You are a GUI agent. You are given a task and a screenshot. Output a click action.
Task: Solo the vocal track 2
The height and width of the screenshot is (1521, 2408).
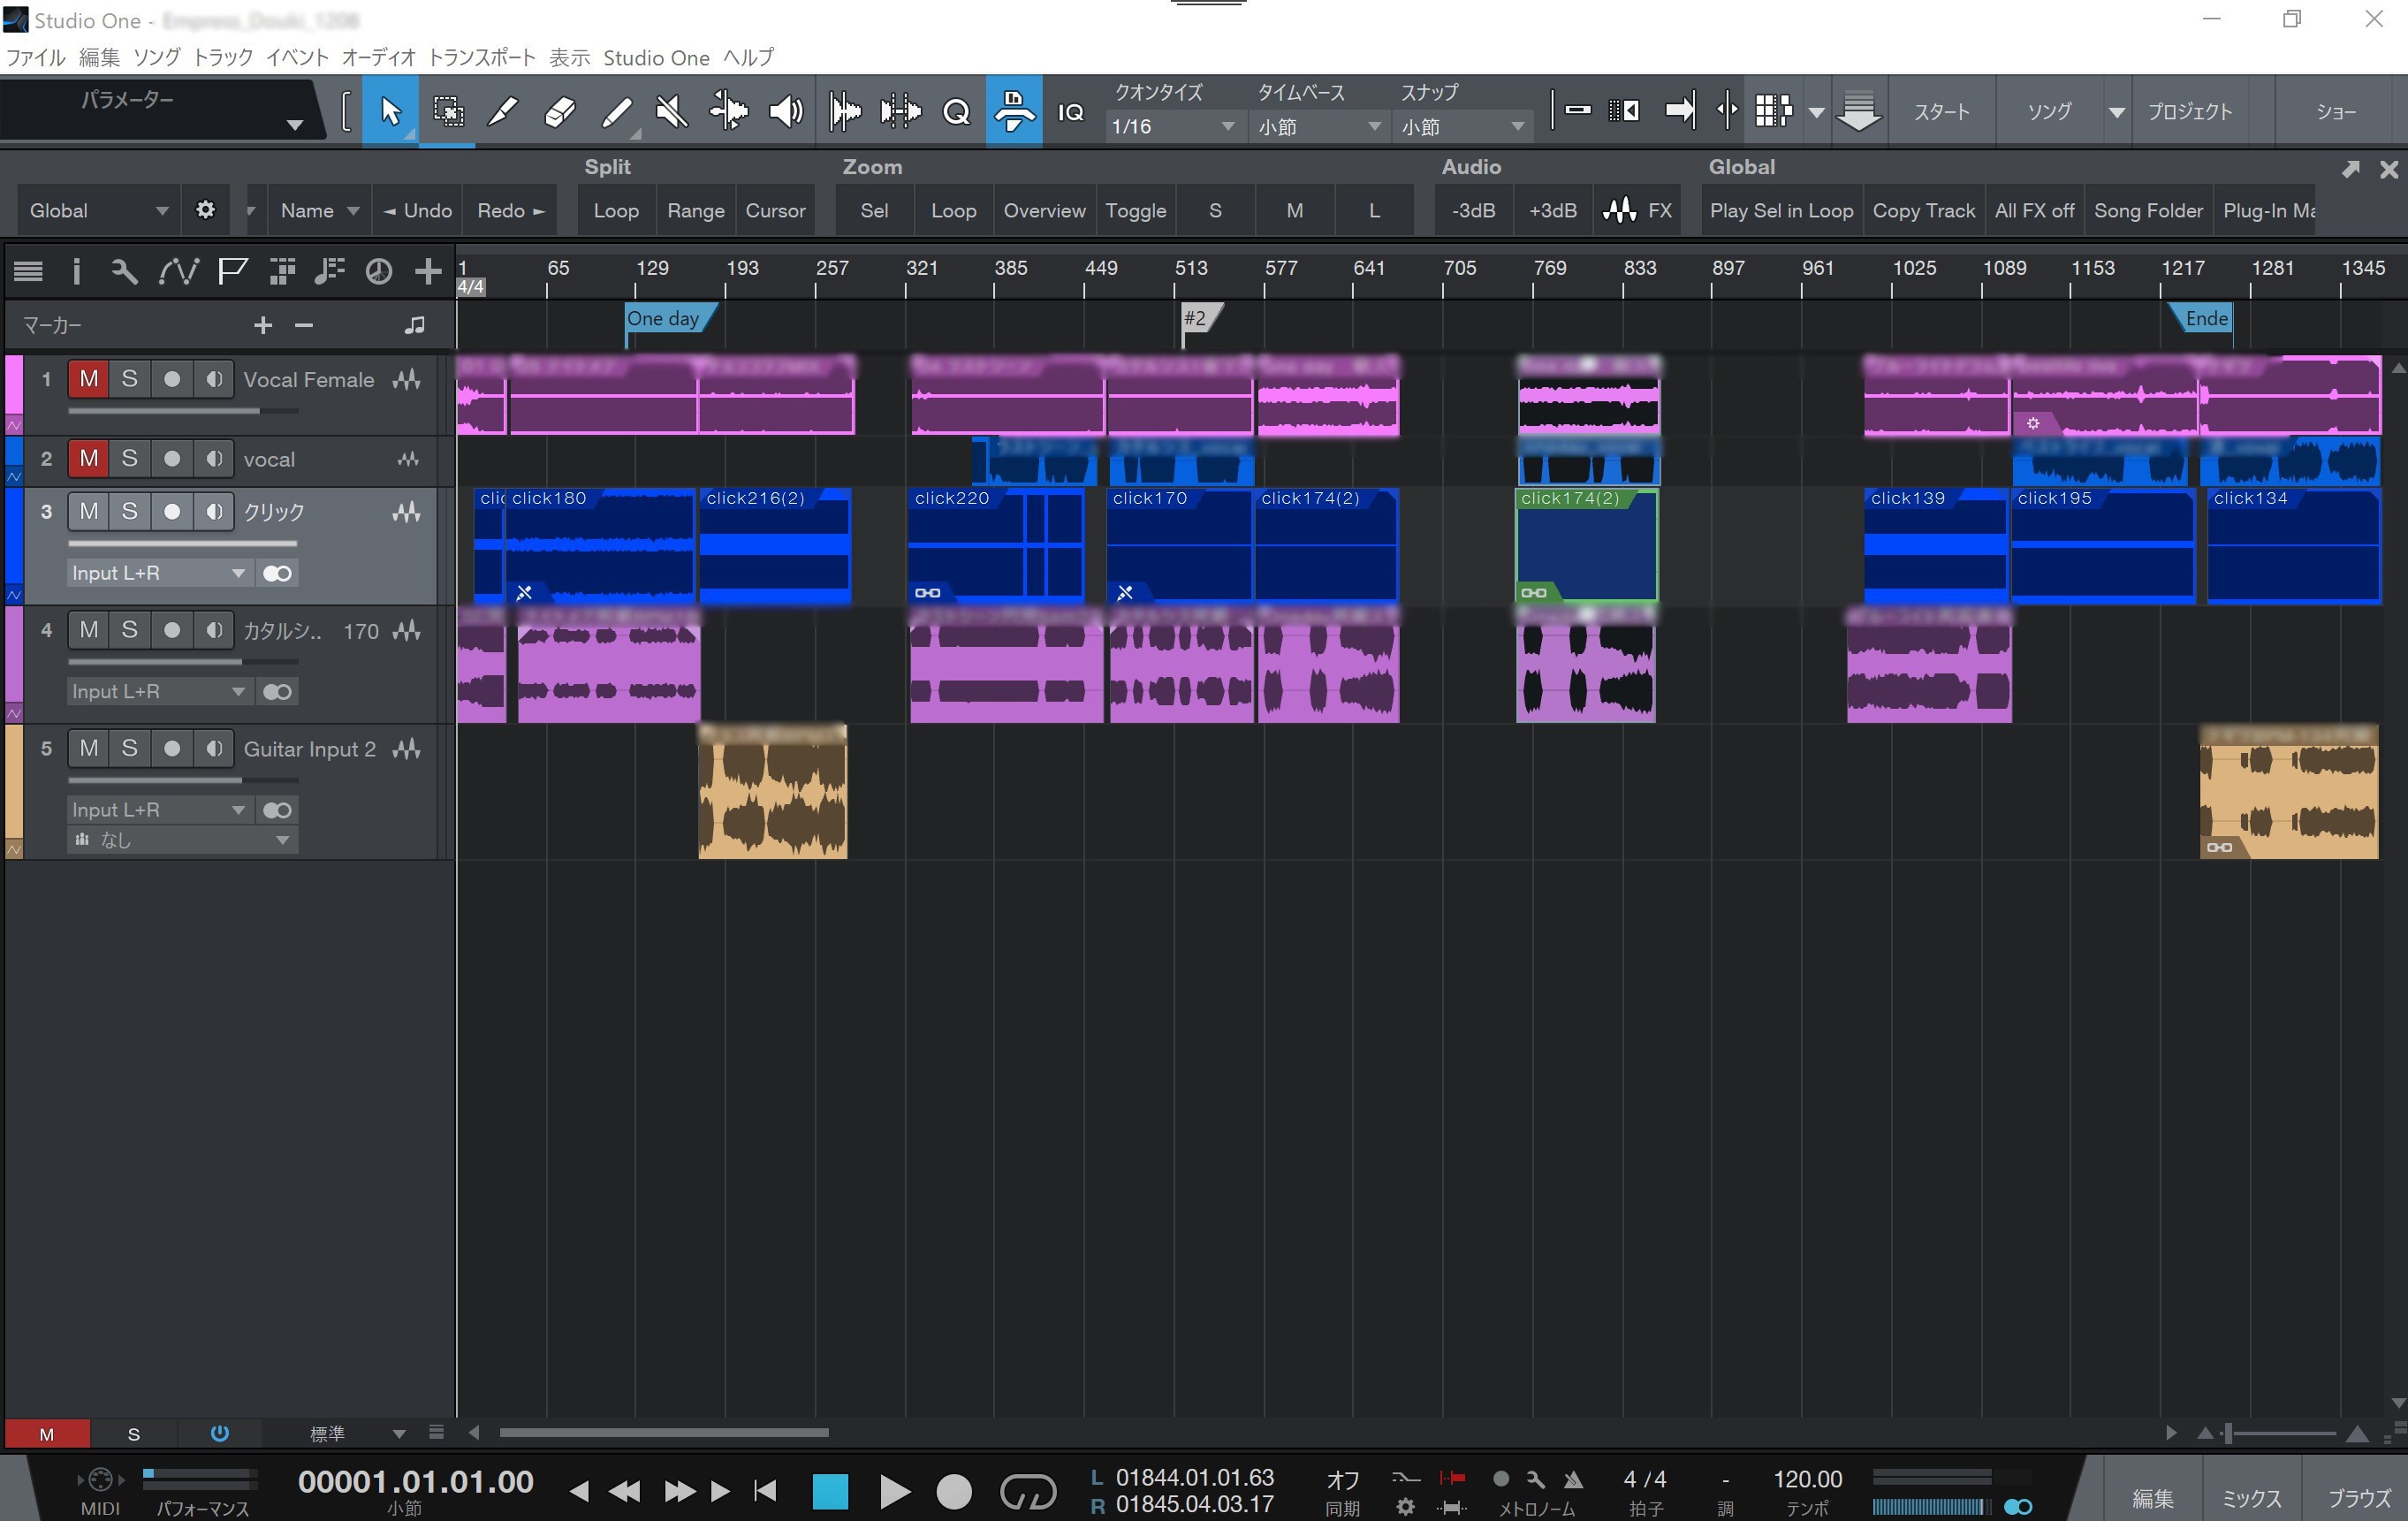[129, 458]
